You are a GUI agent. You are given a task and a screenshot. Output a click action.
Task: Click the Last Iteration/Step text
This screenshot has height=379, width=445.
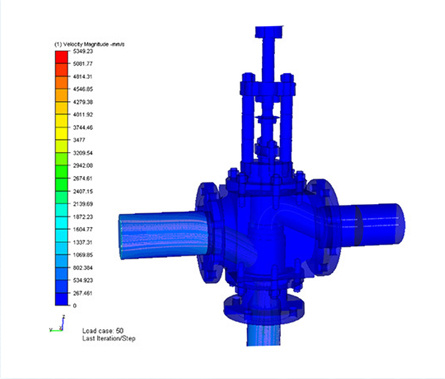click(x=109, y=338)
